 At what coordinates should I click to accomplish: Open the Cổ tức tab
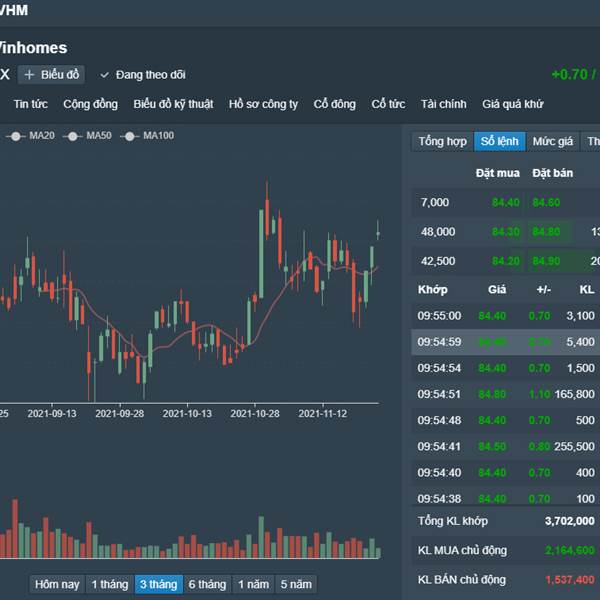pos(388,104)
